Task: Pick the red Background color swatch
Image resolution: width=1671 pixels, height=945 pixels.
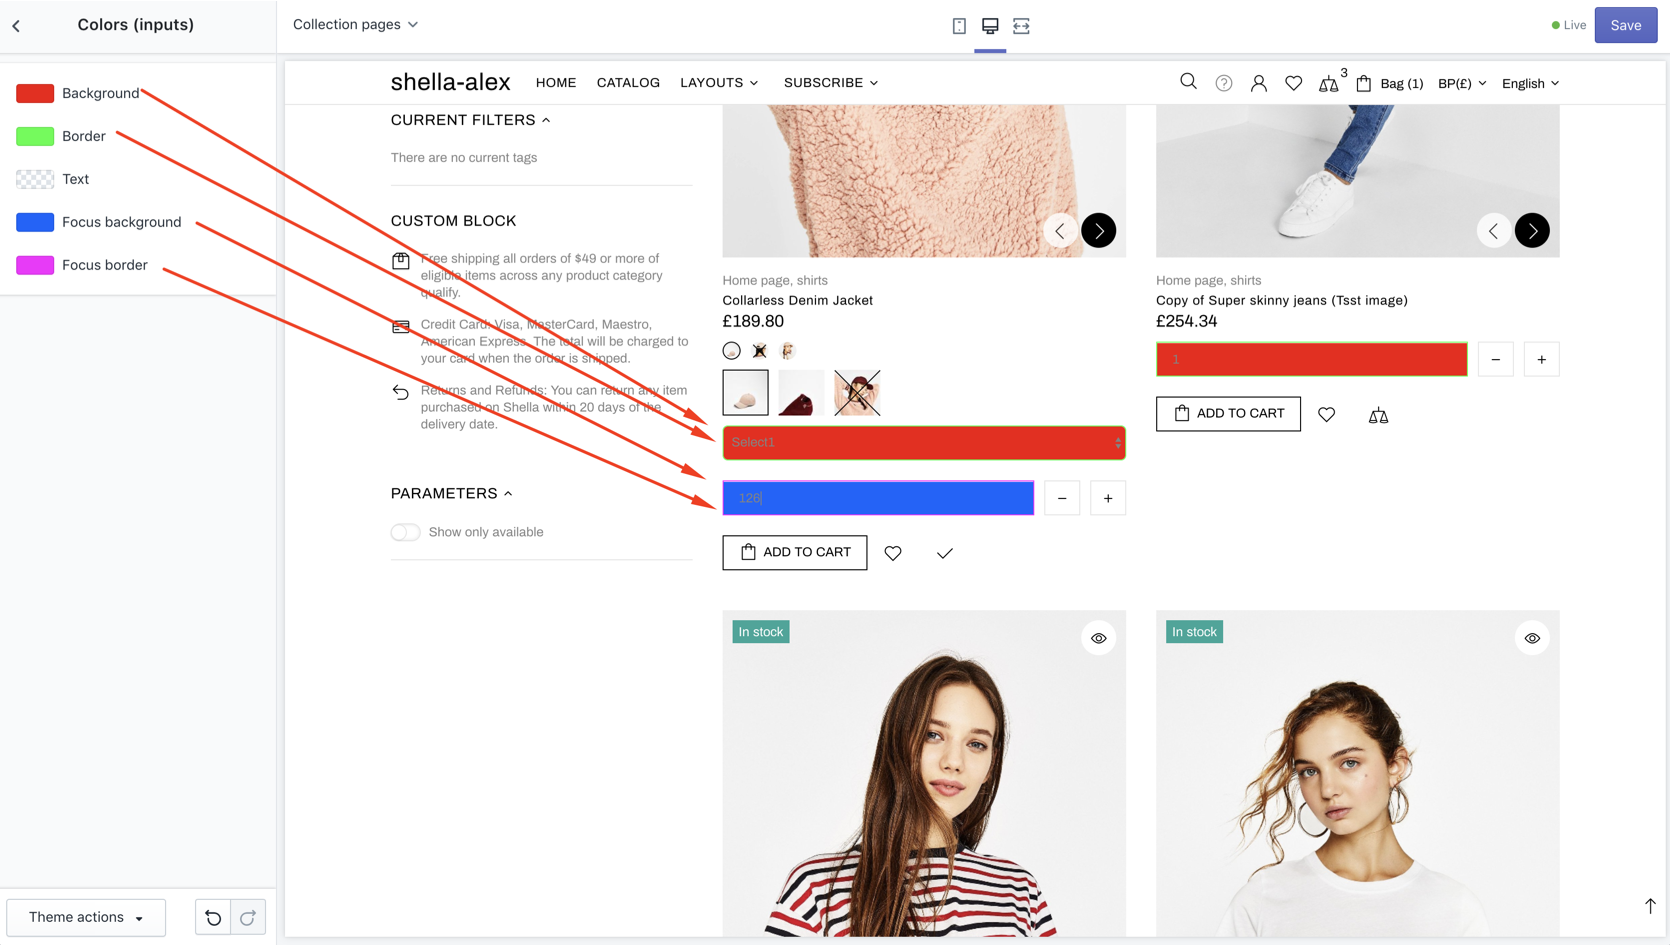Action: click(x=35, y=93)
